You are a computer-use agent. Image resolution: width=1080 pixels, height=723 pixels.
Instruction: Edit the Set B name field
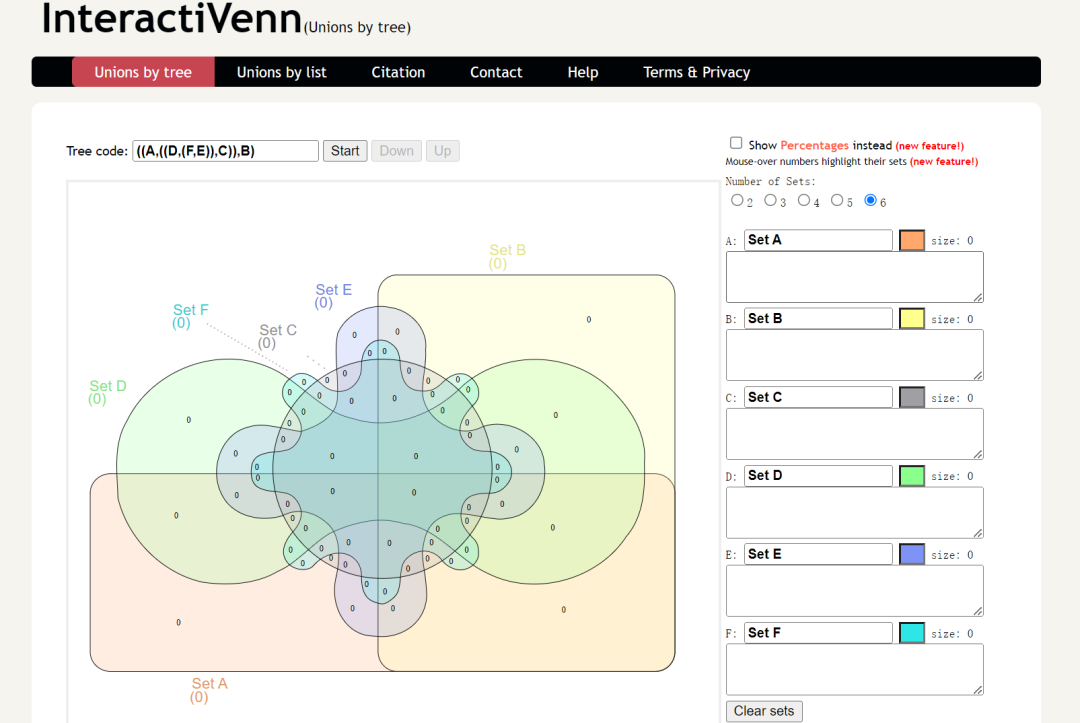click(818, 318)
